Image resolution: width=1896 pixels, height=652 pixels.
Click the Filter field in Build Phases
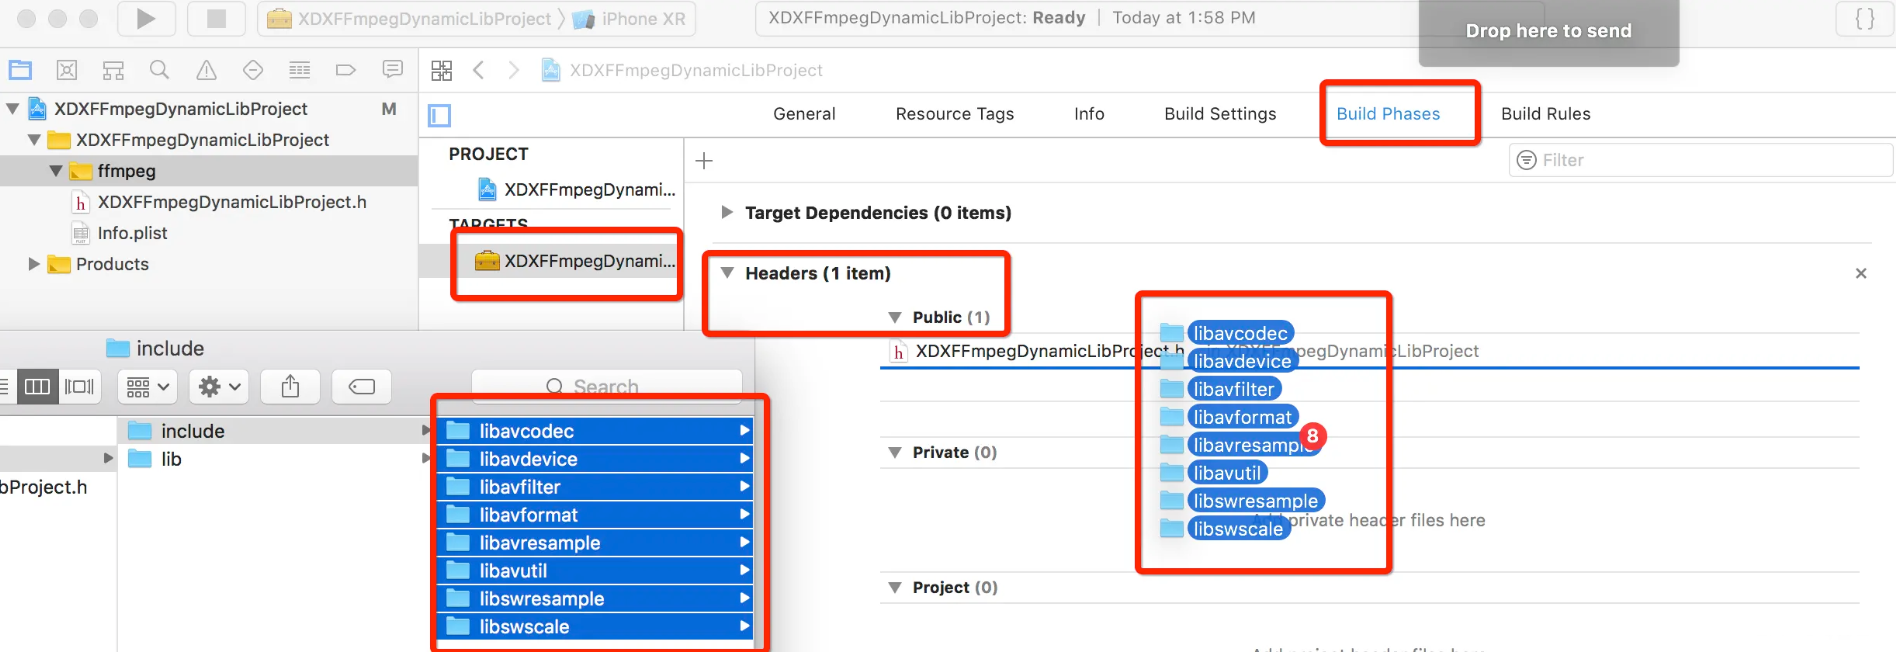1700,160
